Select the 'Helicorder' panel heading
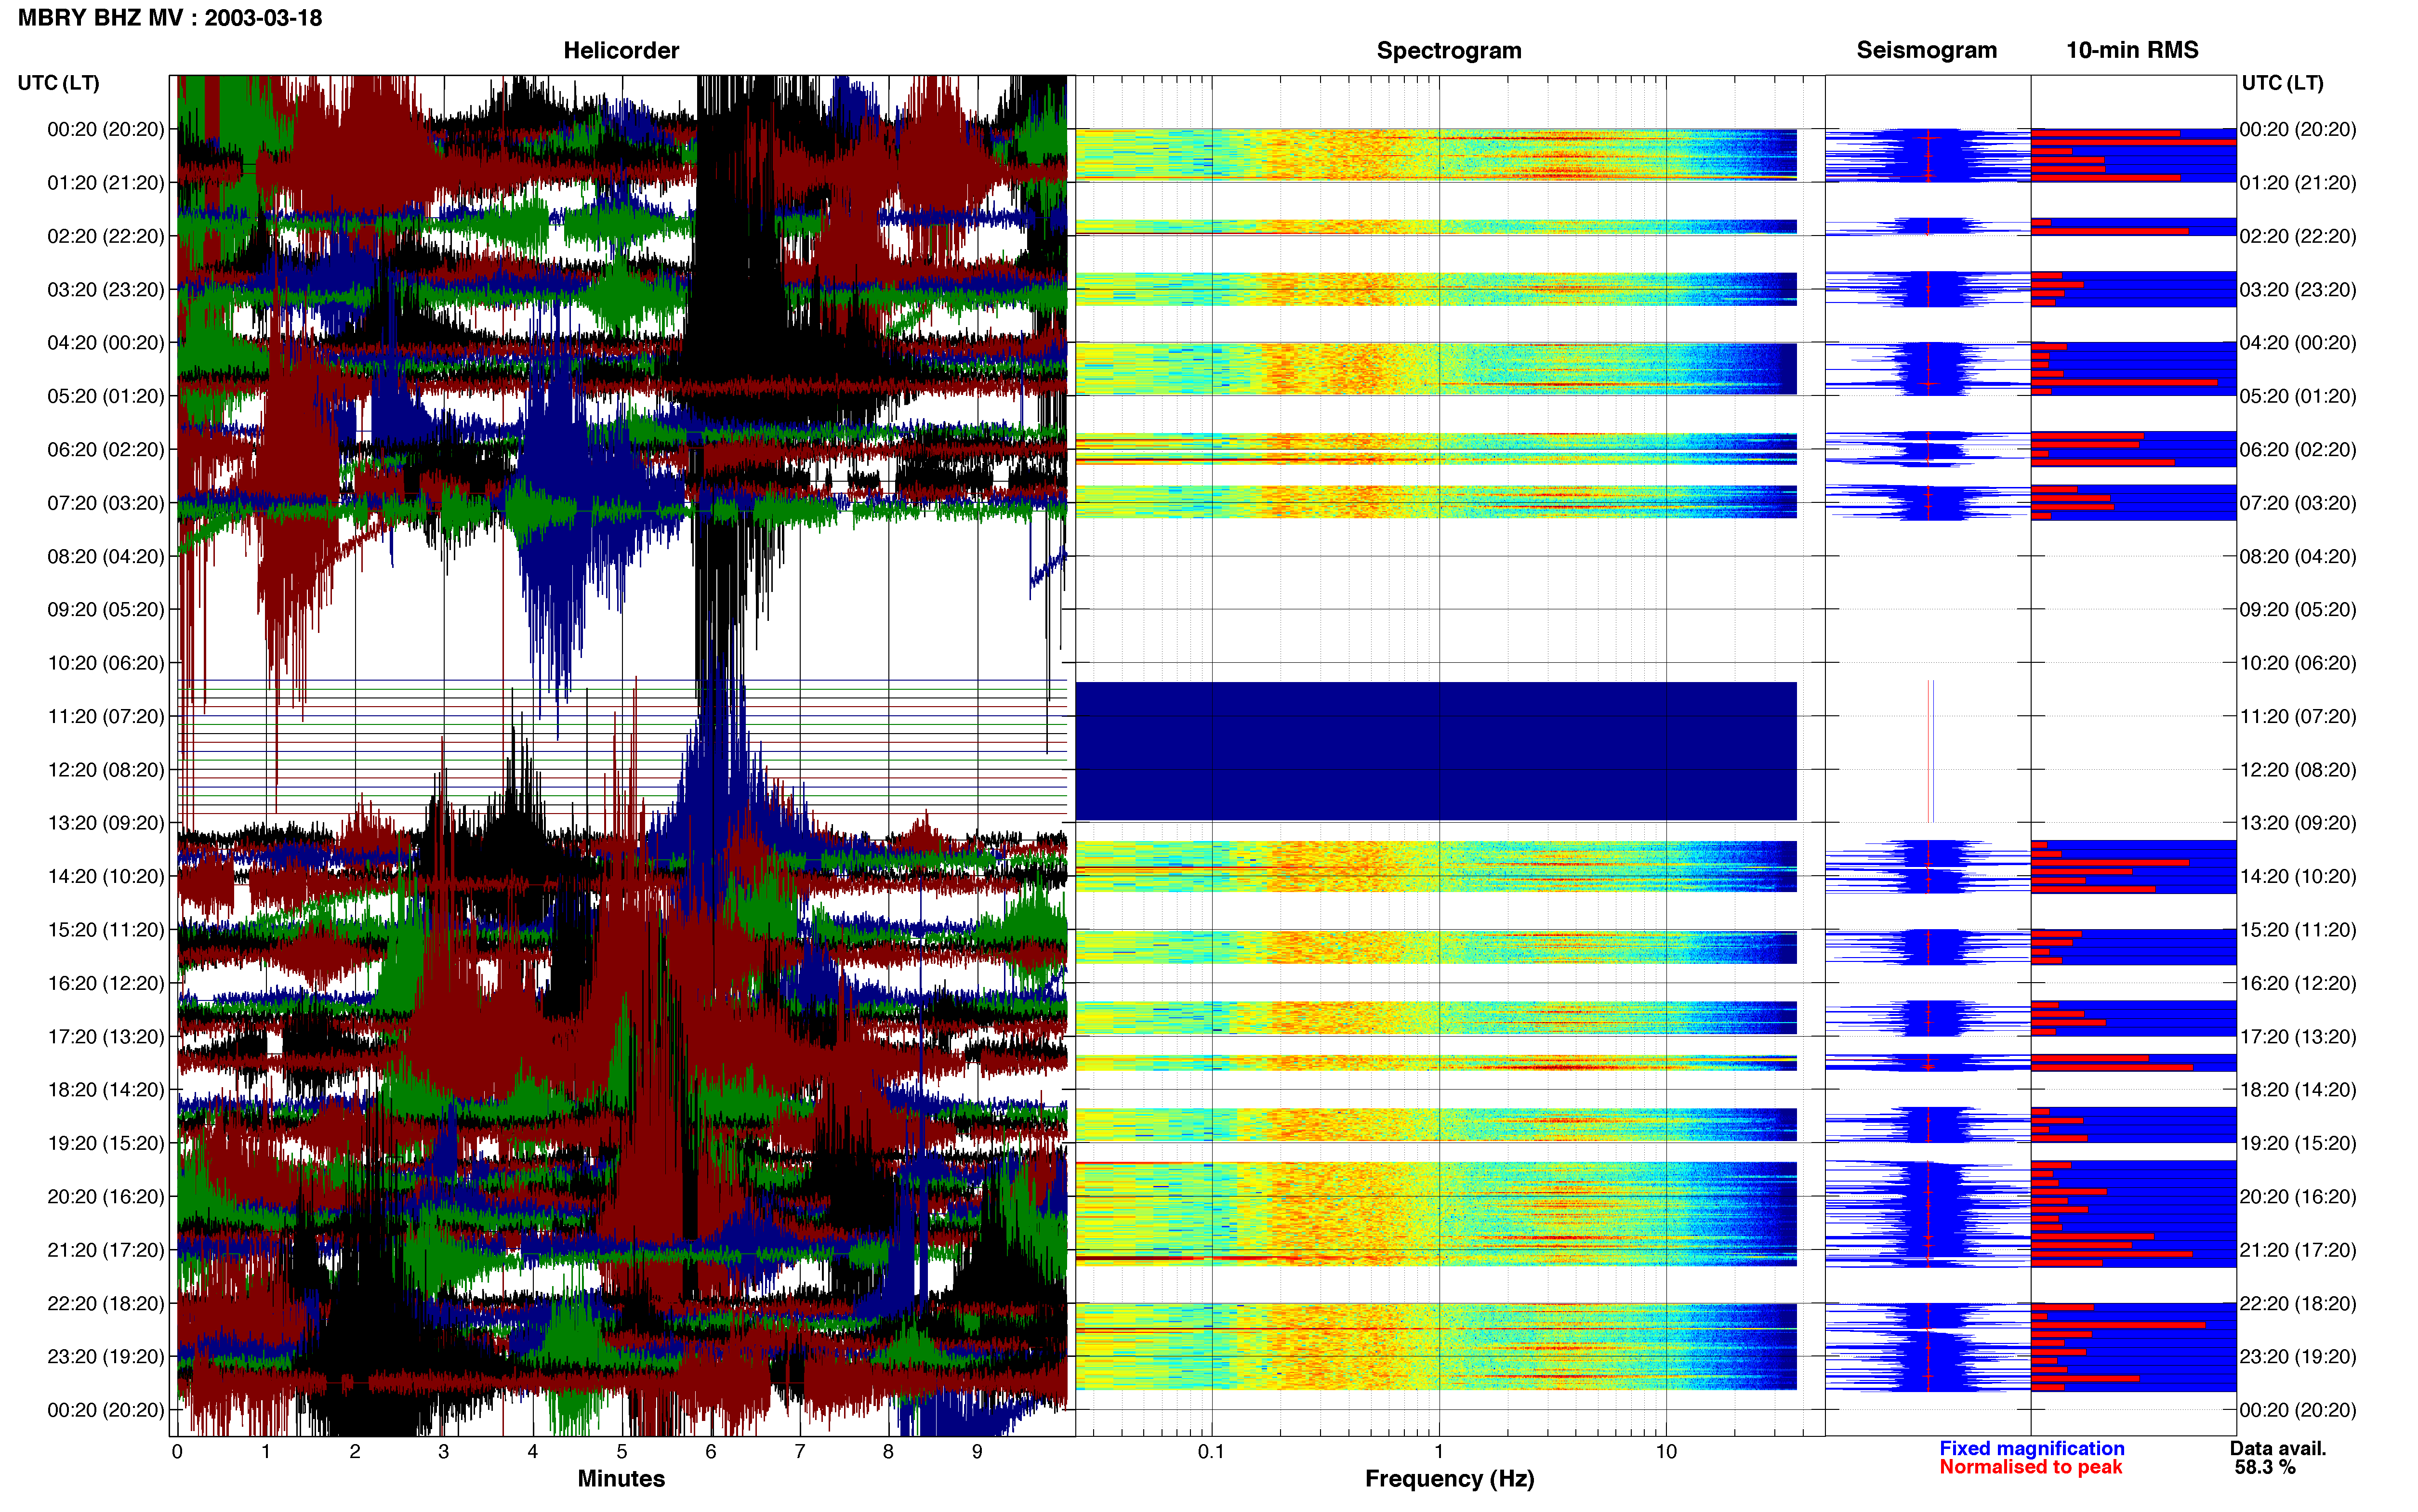This screenshot has height=1512, width=2418. (x=621, y=50)
